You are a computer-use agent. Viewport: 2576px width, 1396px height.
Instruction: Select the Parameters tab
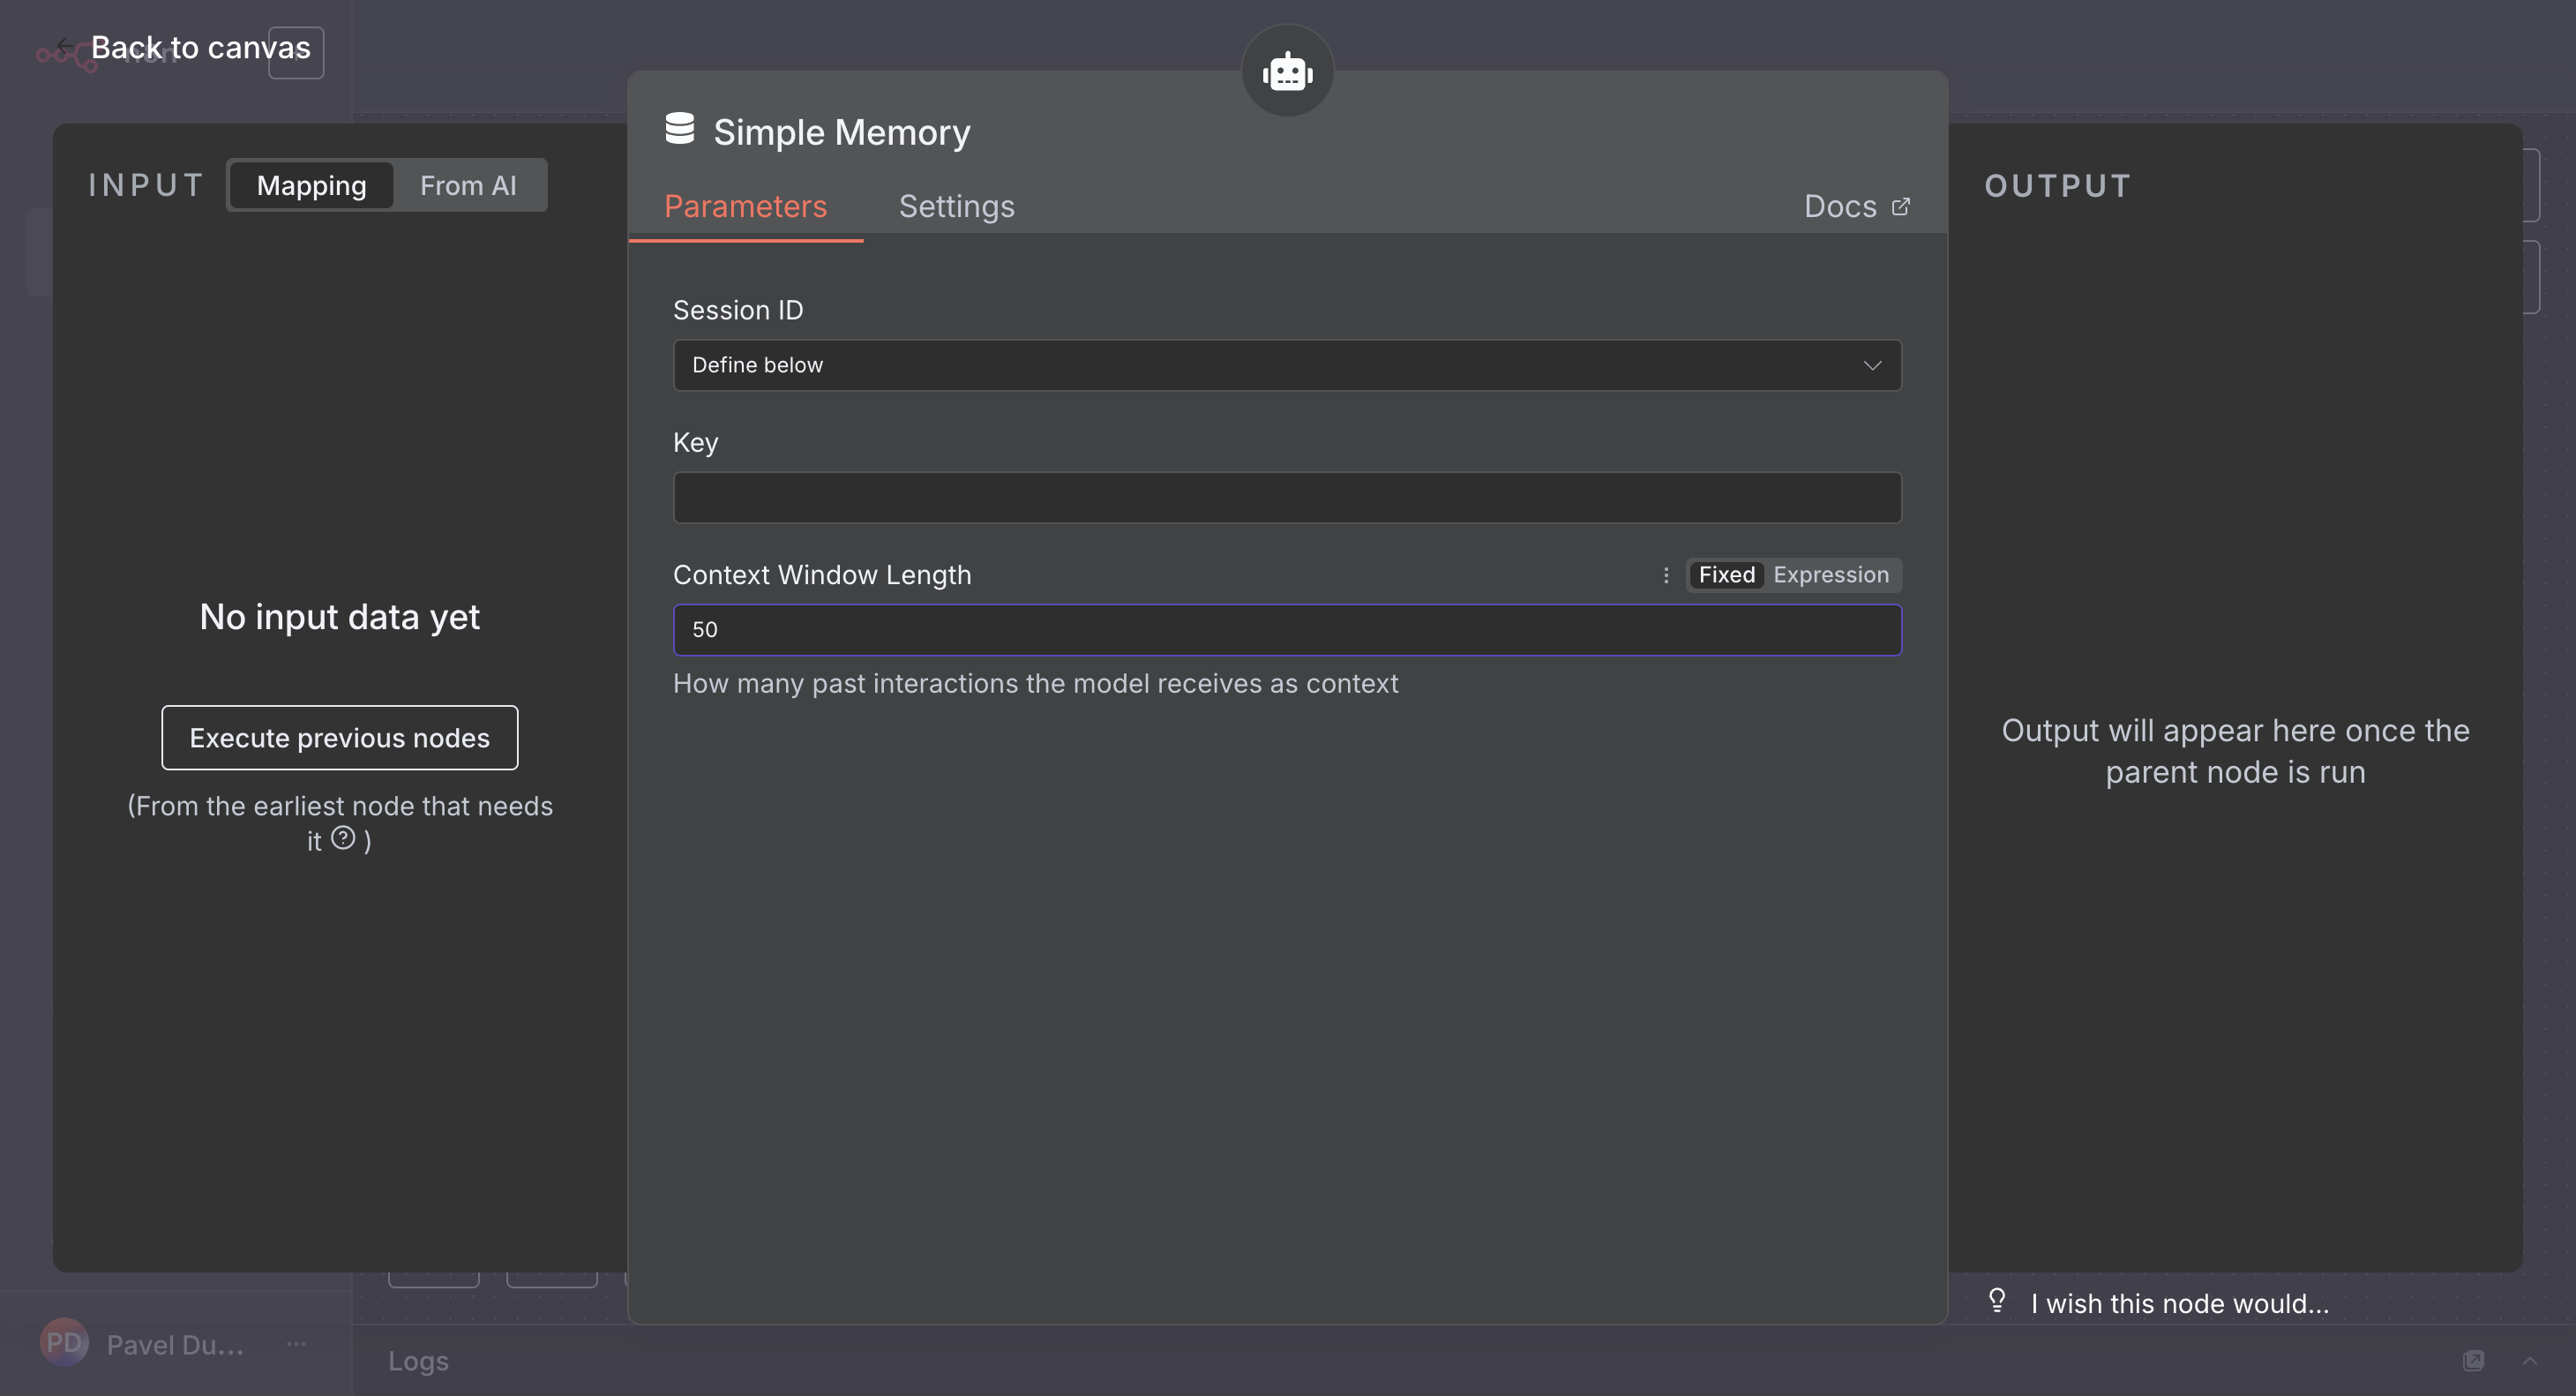[x=745, y=207]
